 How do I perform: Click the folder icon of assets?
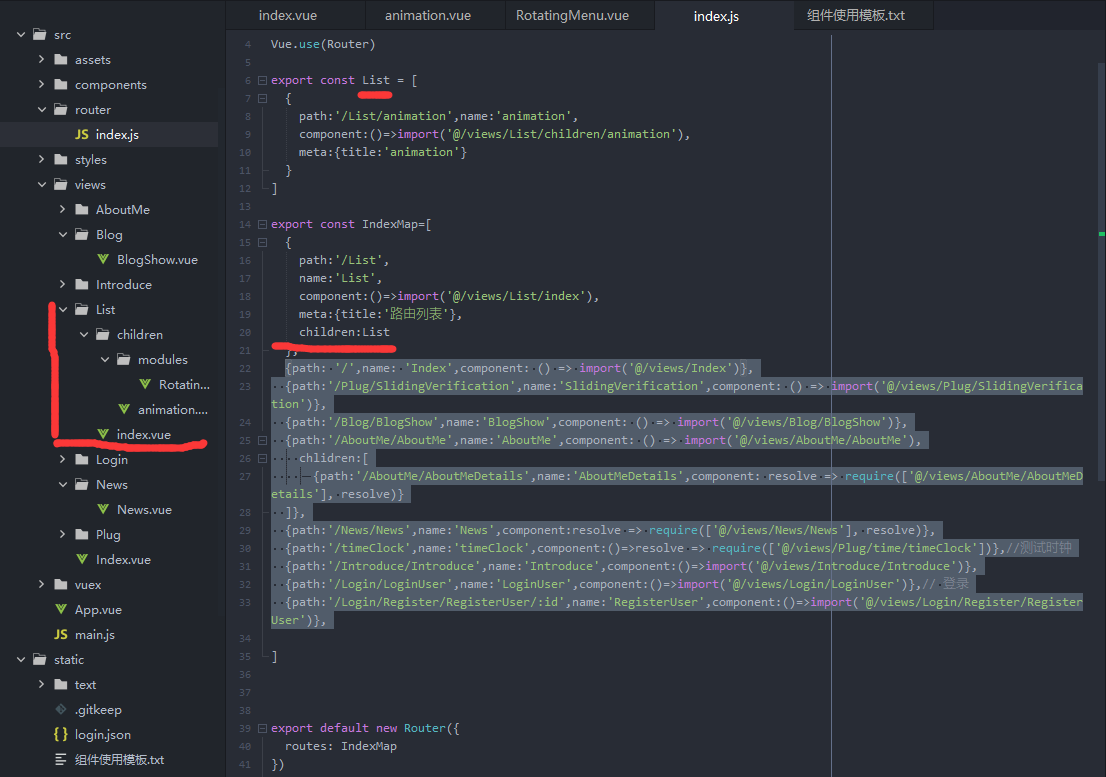point(61,59)
